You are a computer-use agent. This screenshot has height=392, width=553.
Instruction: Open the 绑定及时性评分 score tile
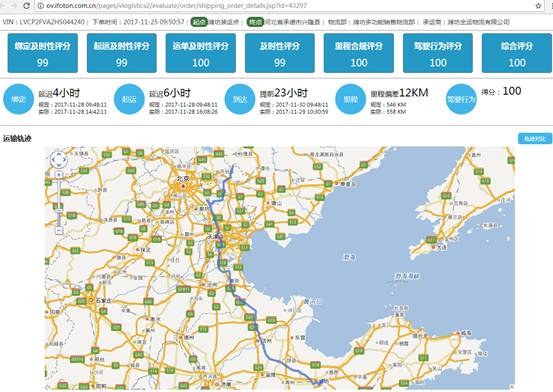pyautogui.click(x=43, y=53)
